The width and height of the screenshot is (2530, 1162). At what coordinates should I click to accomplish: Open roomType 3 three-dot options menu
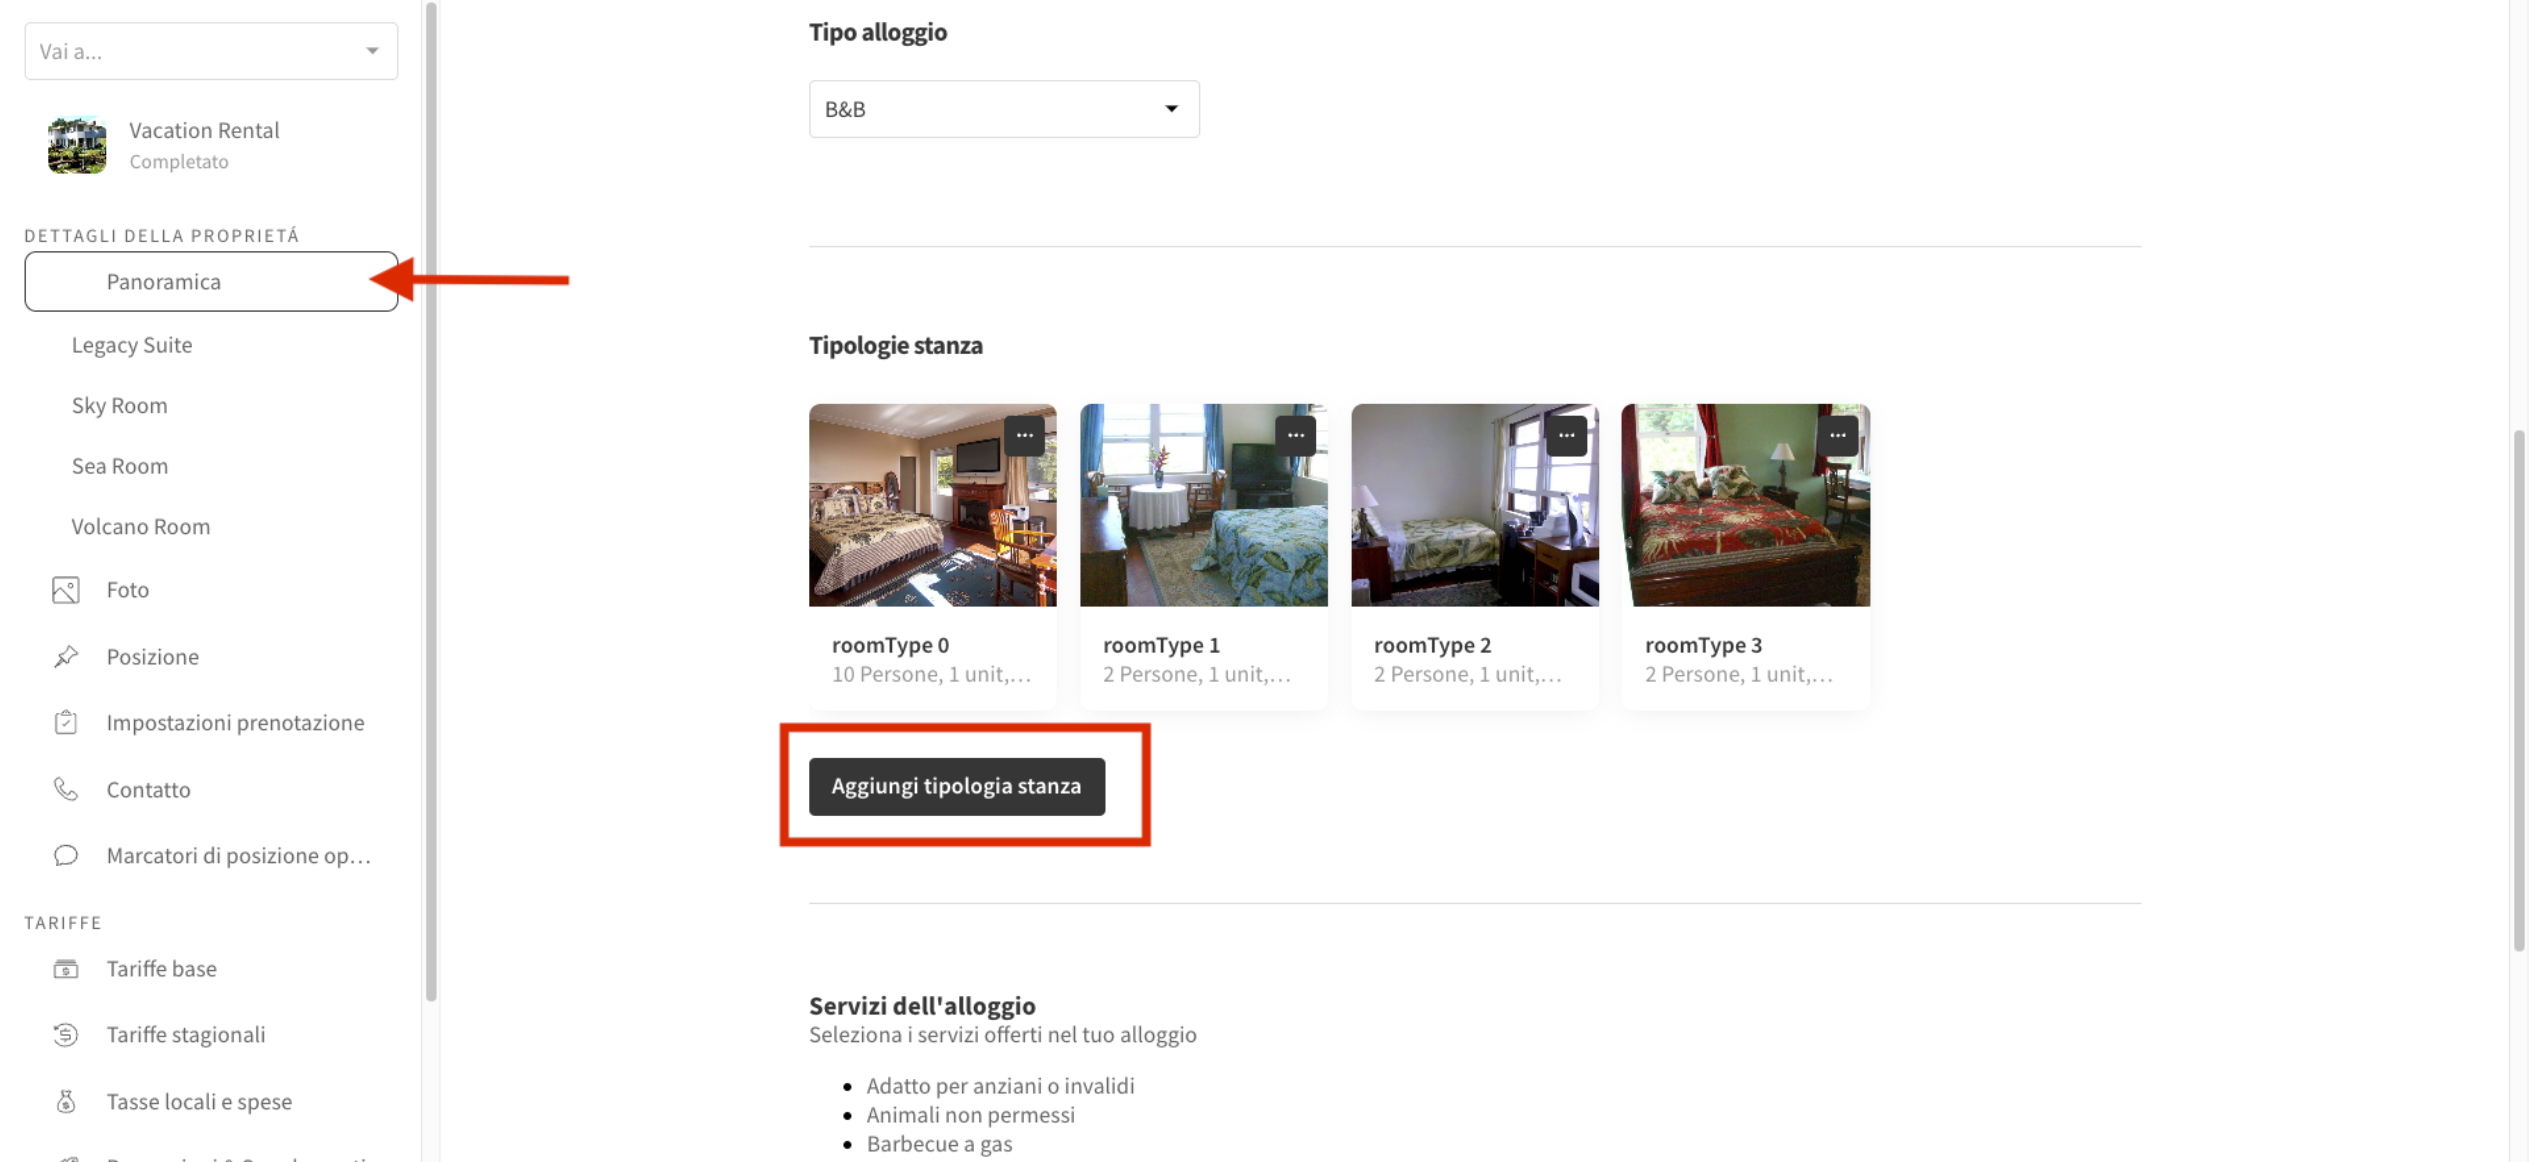tap(1837, 436)
